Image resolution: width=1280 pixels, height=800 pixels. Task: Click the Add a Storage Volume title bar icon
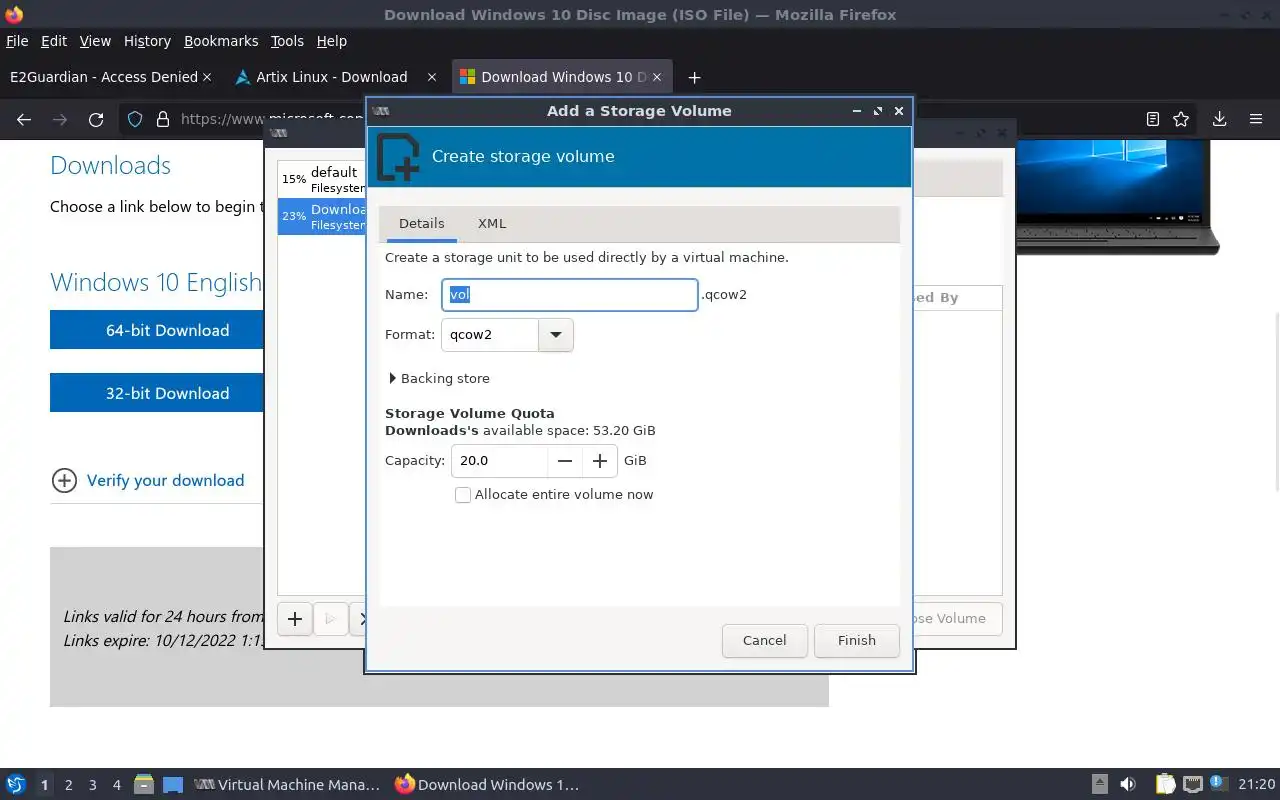click(x=380, y=111)
